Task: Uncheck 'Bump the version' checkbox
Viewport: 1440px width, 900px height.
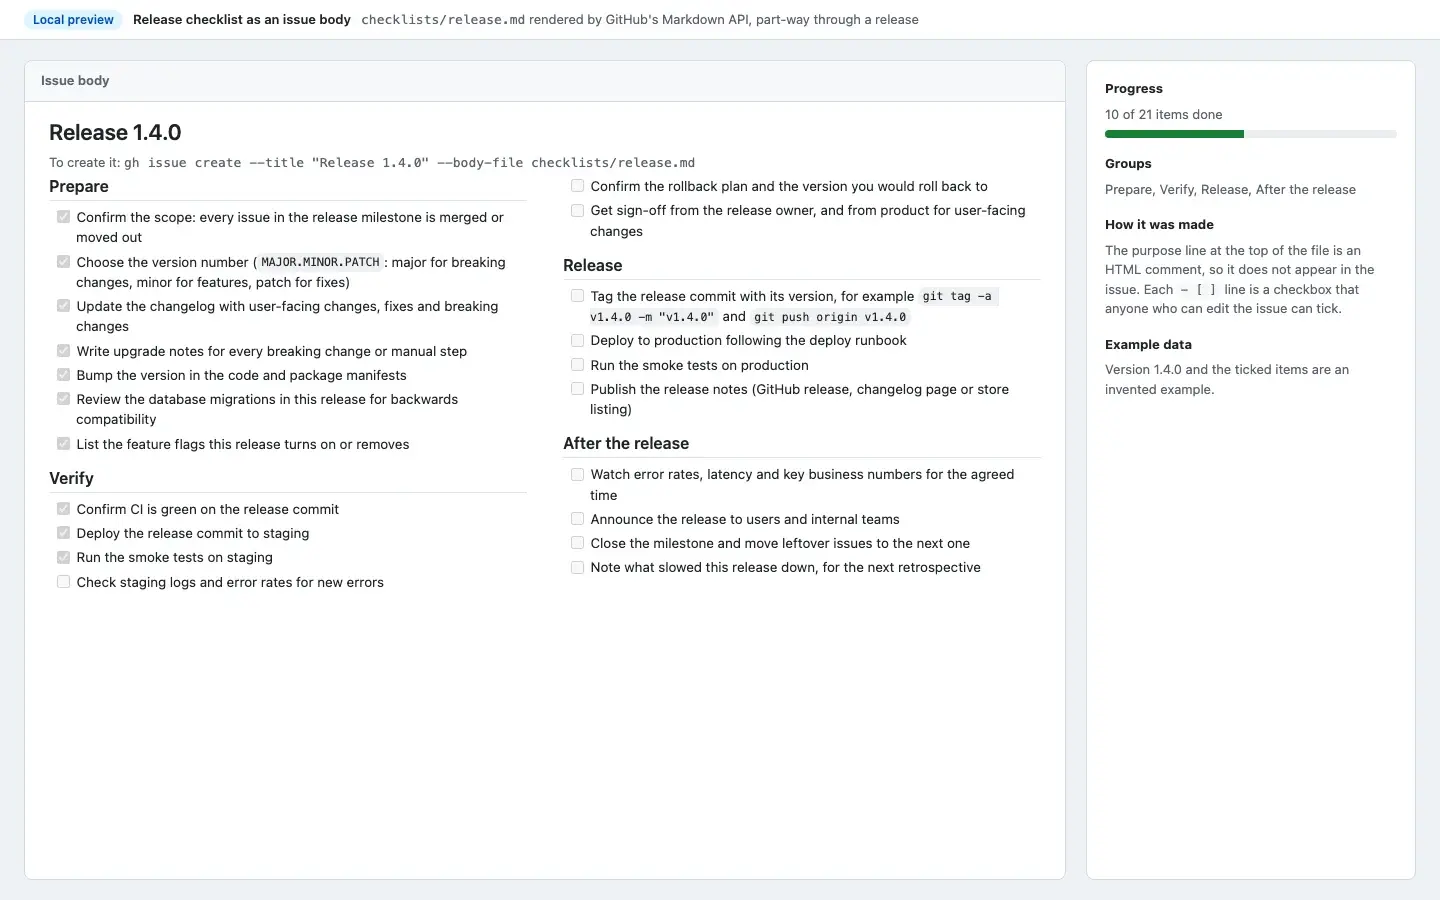Action: point(63,374)
